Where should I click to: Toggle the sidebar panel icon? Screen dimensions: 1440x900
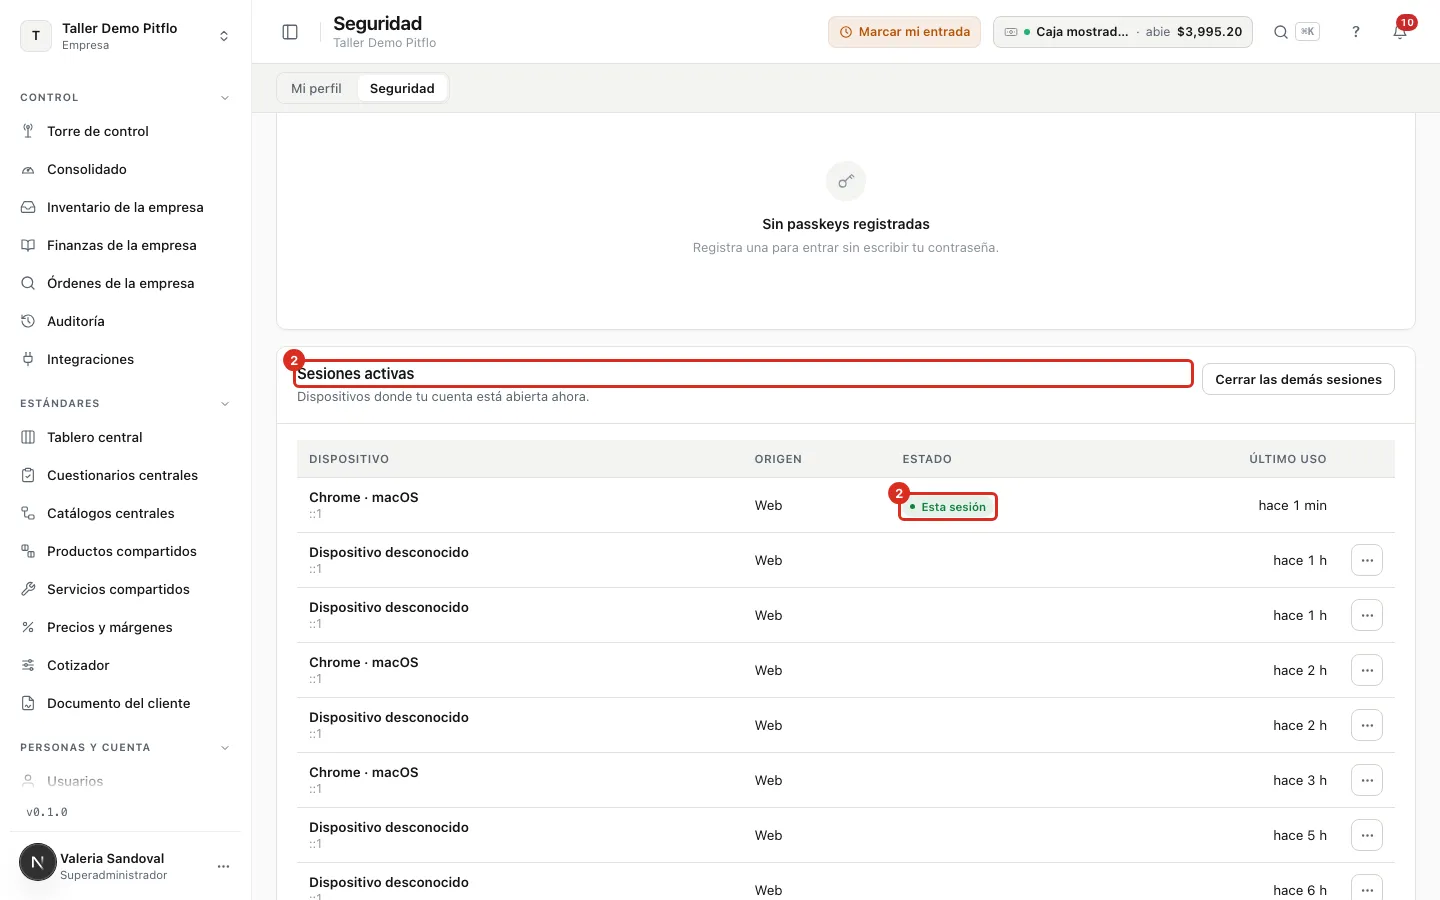[x=290, y=32]
